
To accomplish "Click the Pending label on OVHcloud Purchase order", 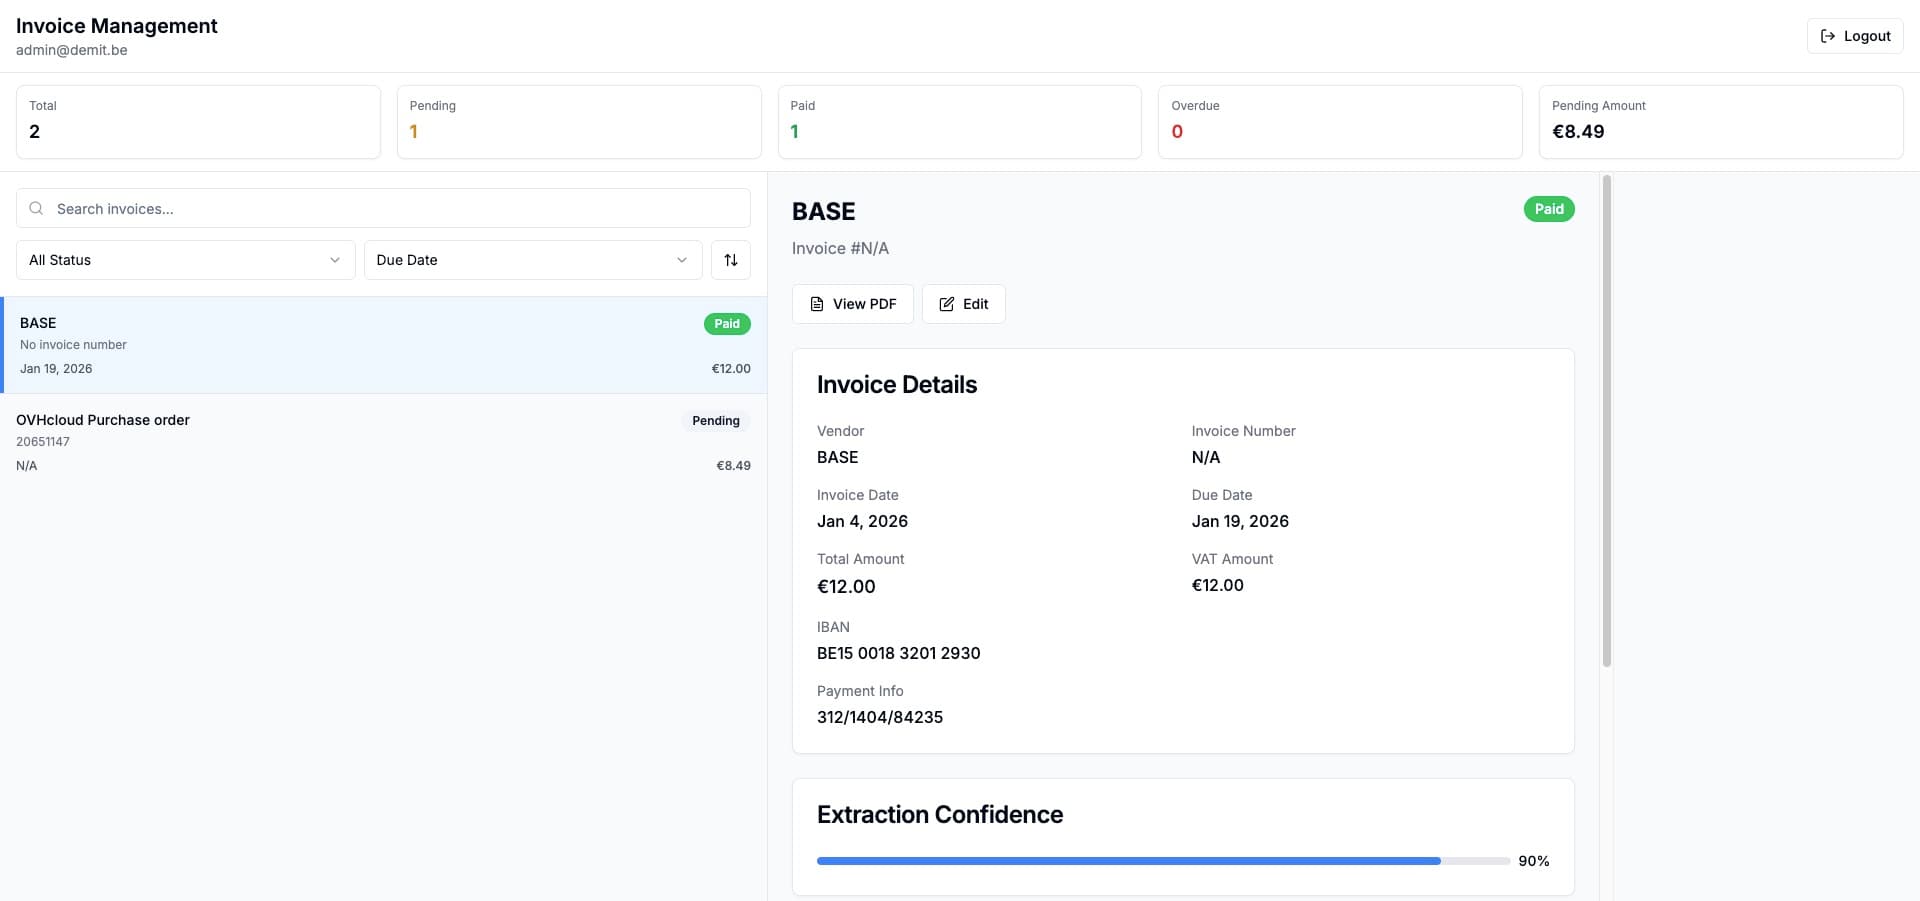I will (715, 421).
